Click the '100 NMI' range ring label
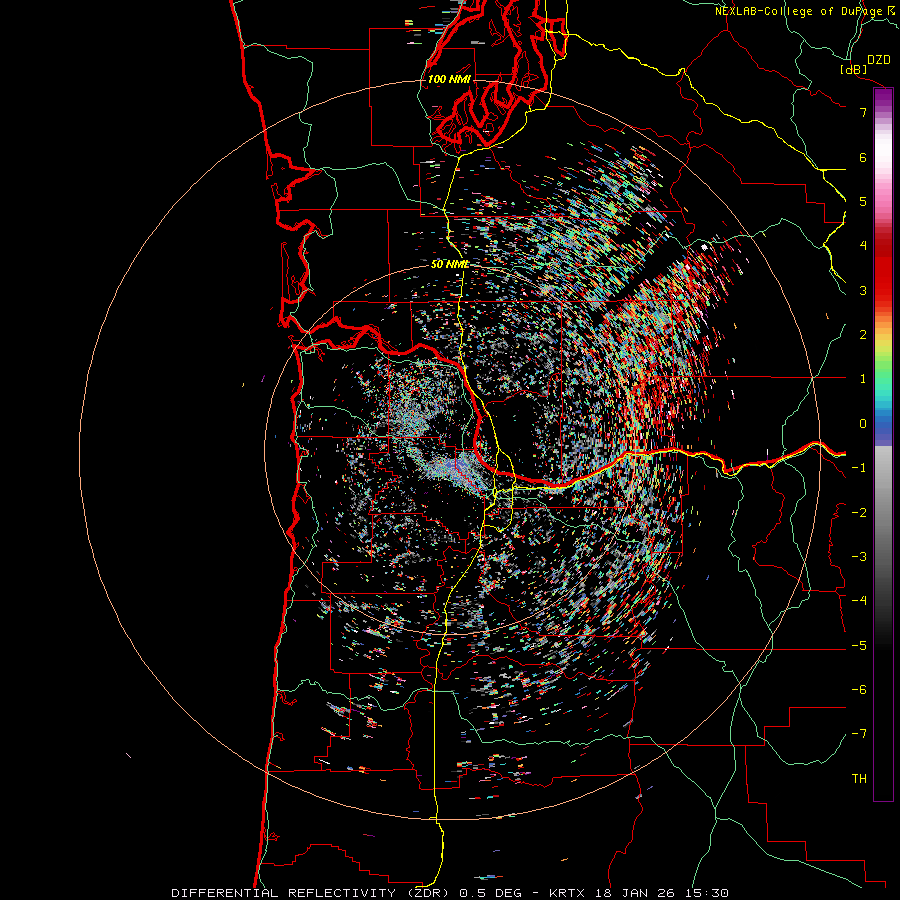Image resolution: width=900 pixels, height=900 pixels. point(449,79)
